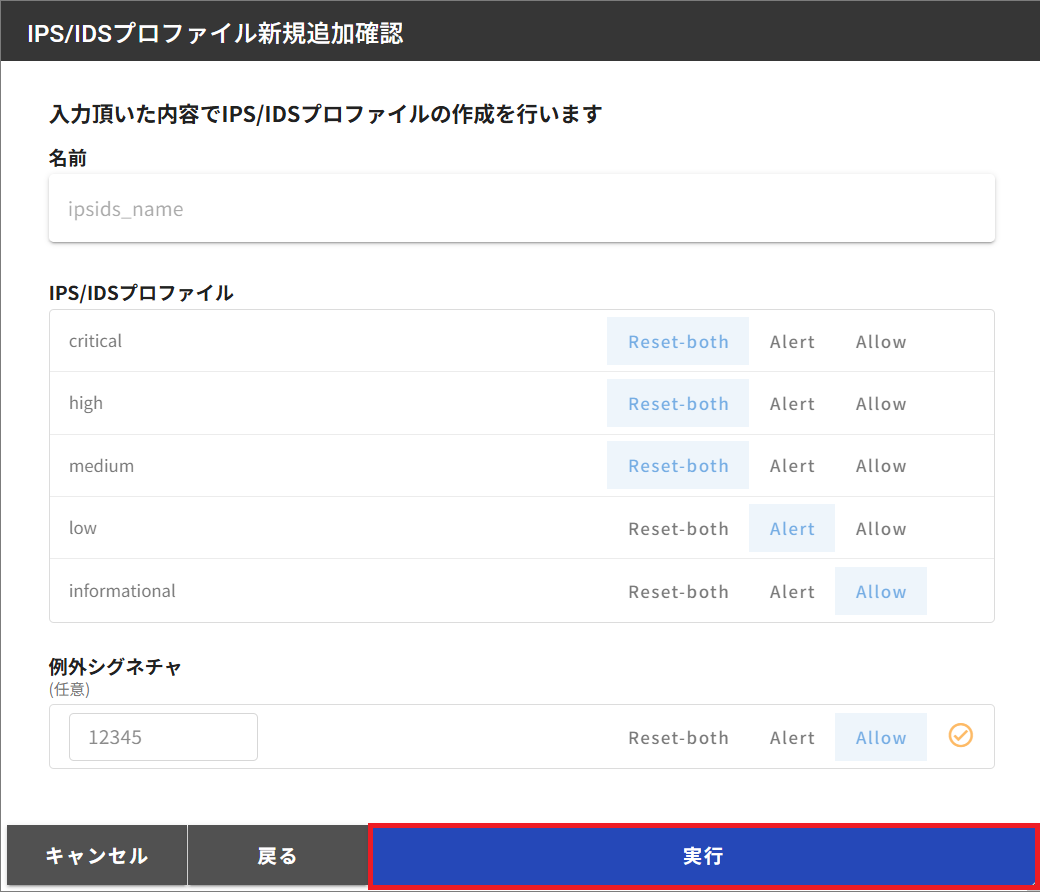Click the Reset-both selection on medium row

678,465
